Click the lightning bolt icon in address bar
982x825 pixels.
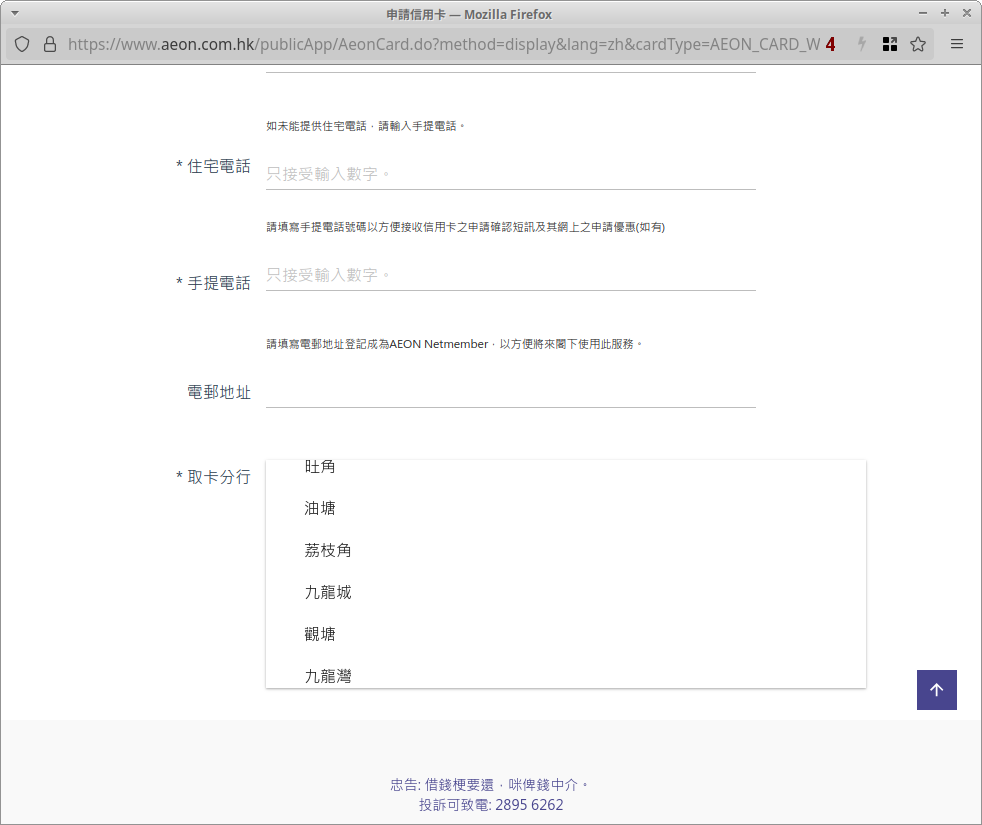862,44
